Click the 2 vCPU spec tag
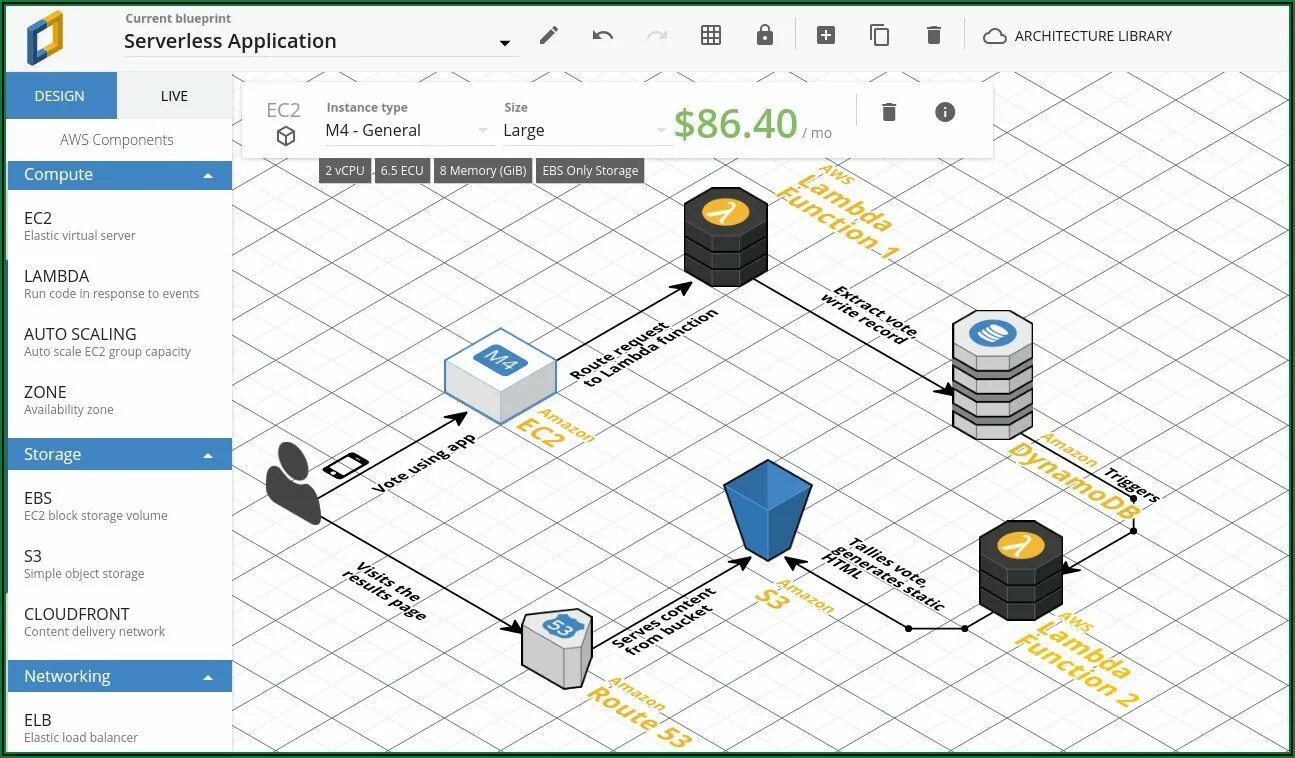 click(x=345, y=170)
